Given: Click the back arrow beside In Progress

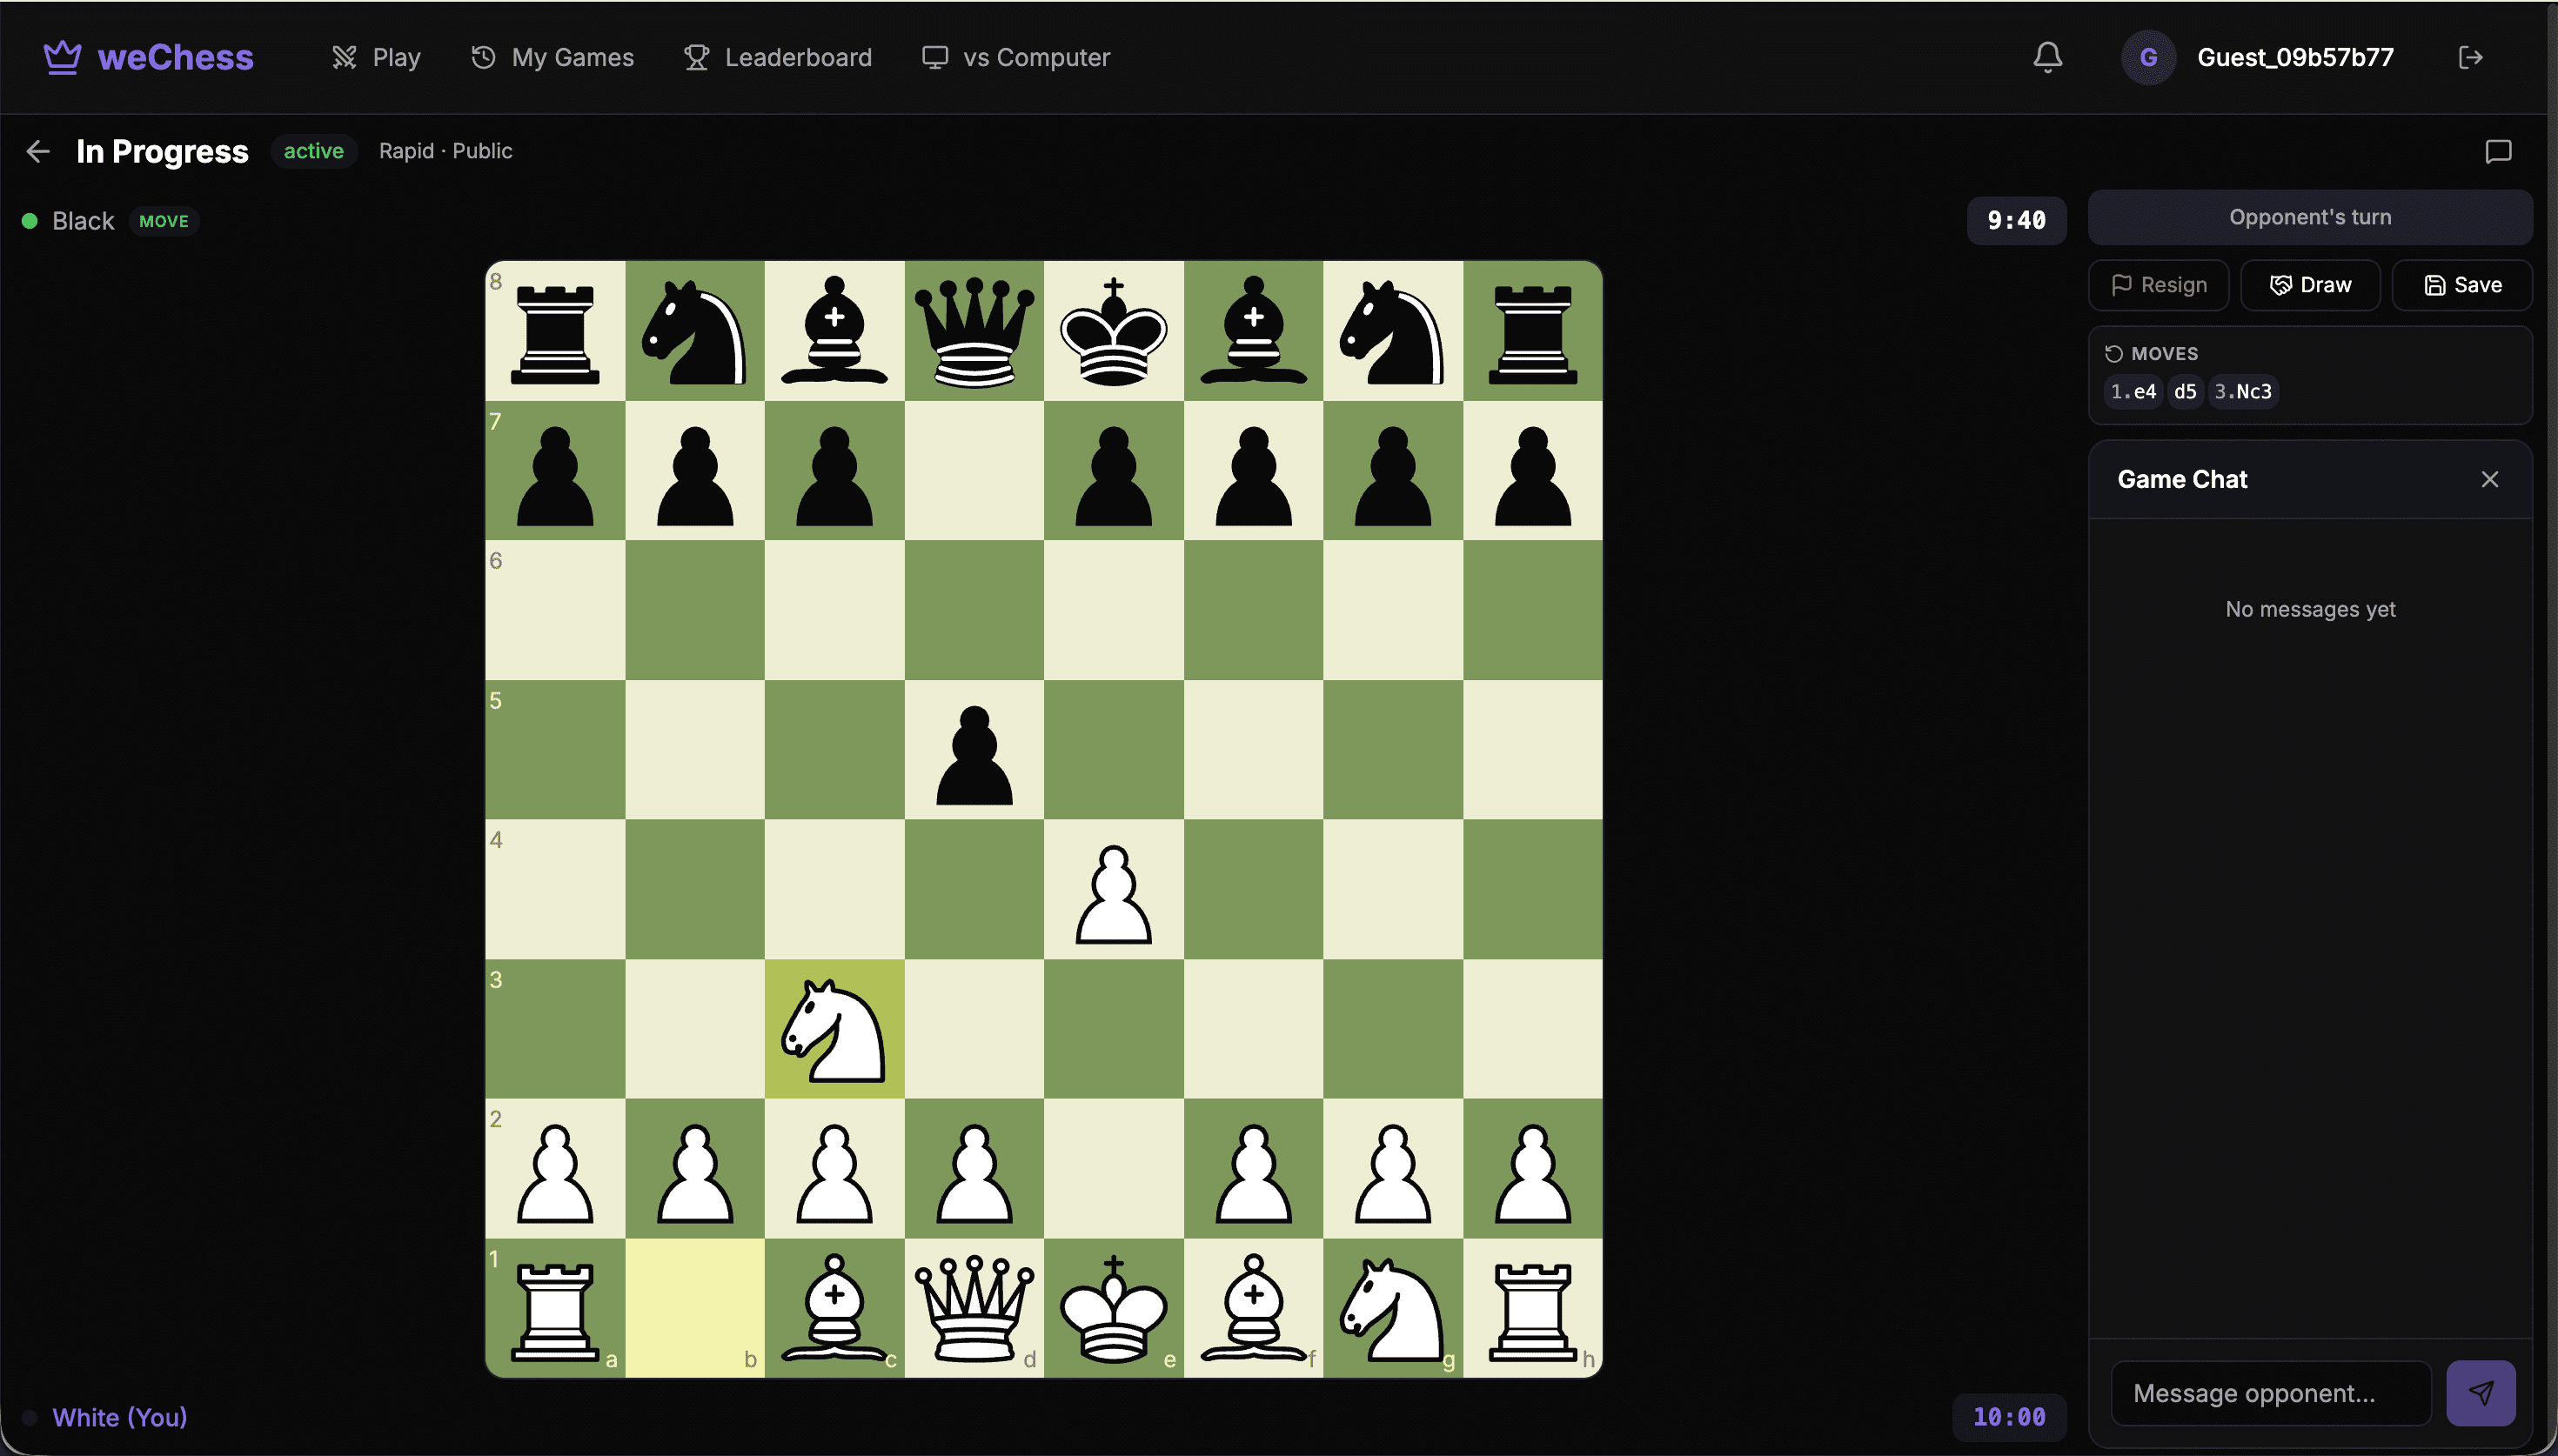Looking at the screenshot, I should (38, 151).
